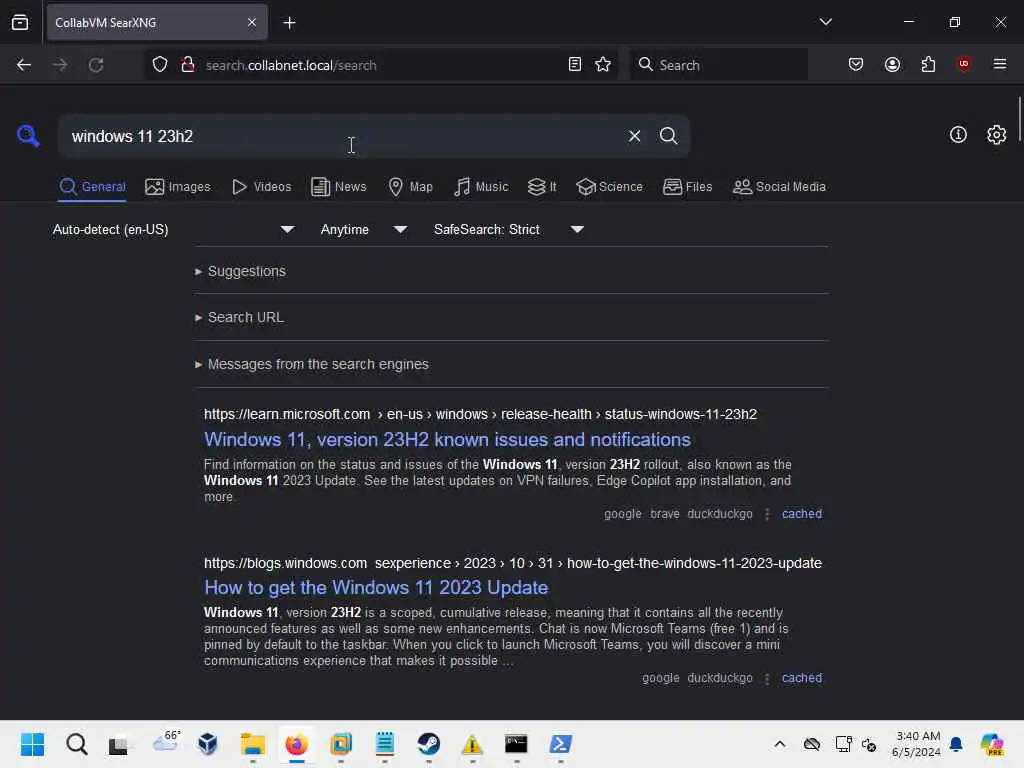Switch to the Images category tab
This screenshot has width=1024, height=768.
(x=178, y=187)
